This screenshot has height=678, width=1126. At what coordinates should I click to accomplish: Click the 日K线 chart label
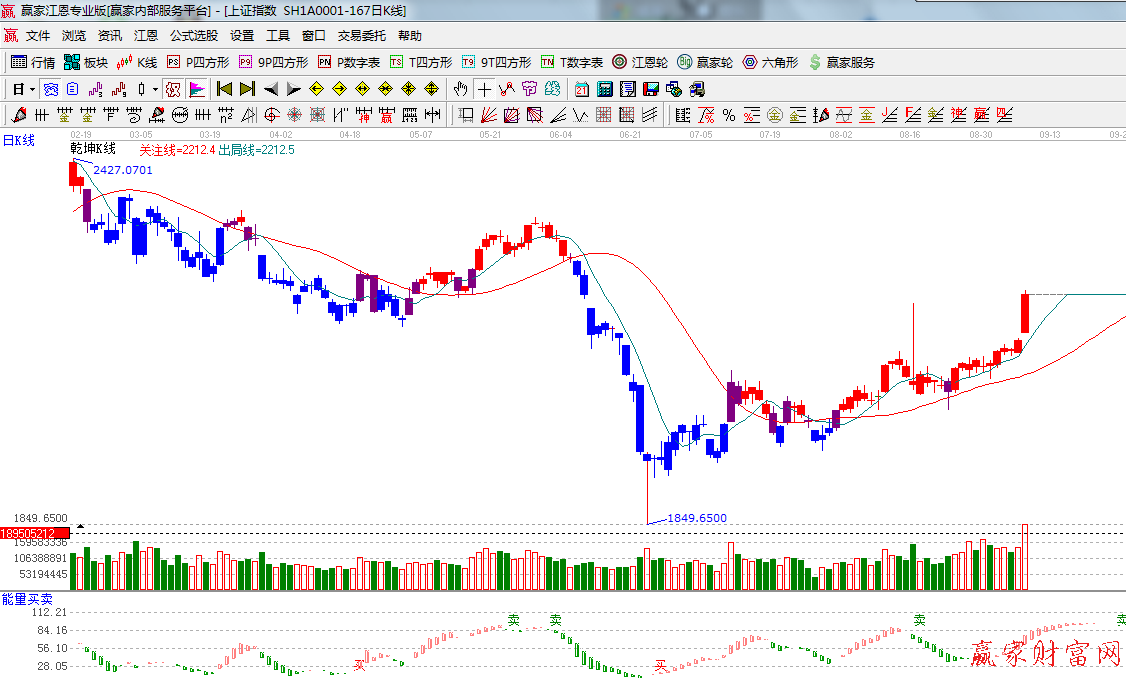pyautogui.click(x=18, y=141)
